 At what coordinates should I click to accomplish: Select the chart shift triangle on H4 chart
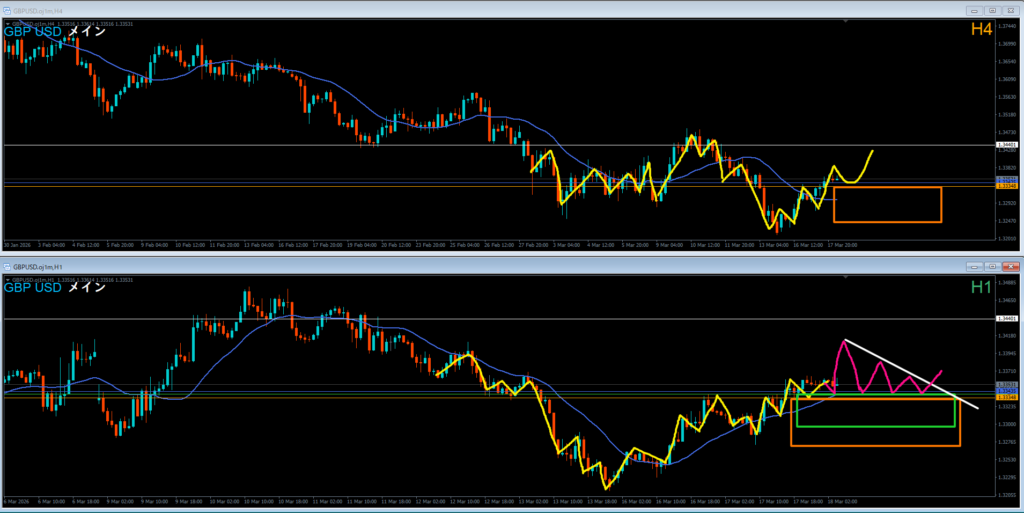coord(846,22)
